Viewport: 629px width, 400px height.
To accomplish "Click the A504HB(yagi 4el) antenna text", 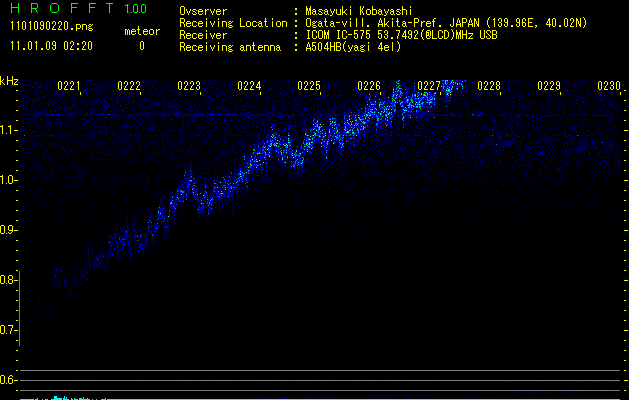I will (x=353, y=47).
